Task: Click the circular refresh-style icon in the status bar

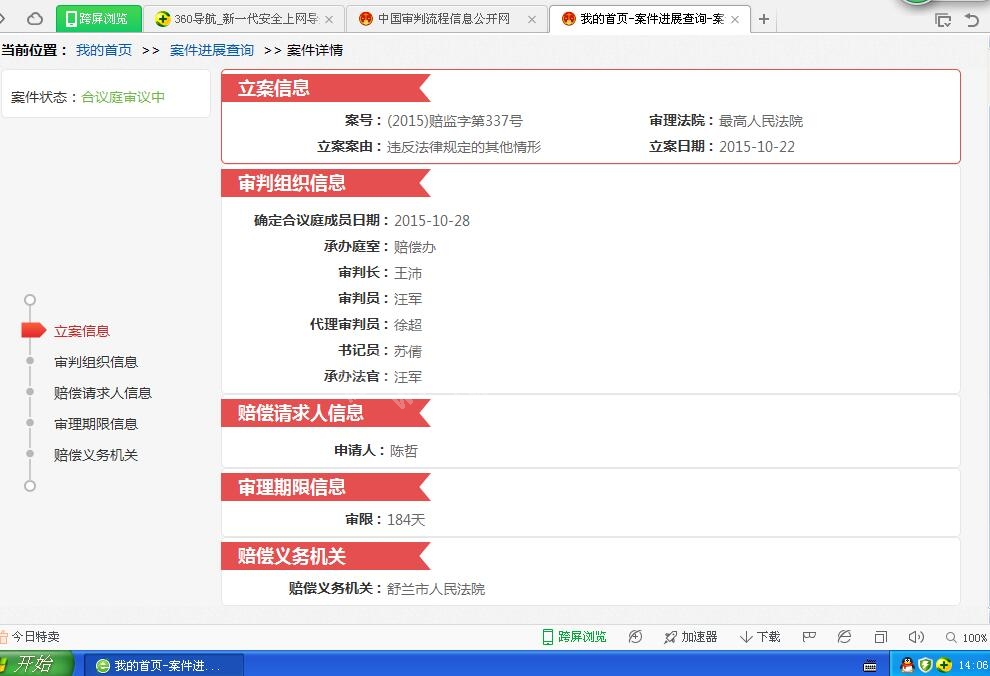Action: tap(635, 637)
